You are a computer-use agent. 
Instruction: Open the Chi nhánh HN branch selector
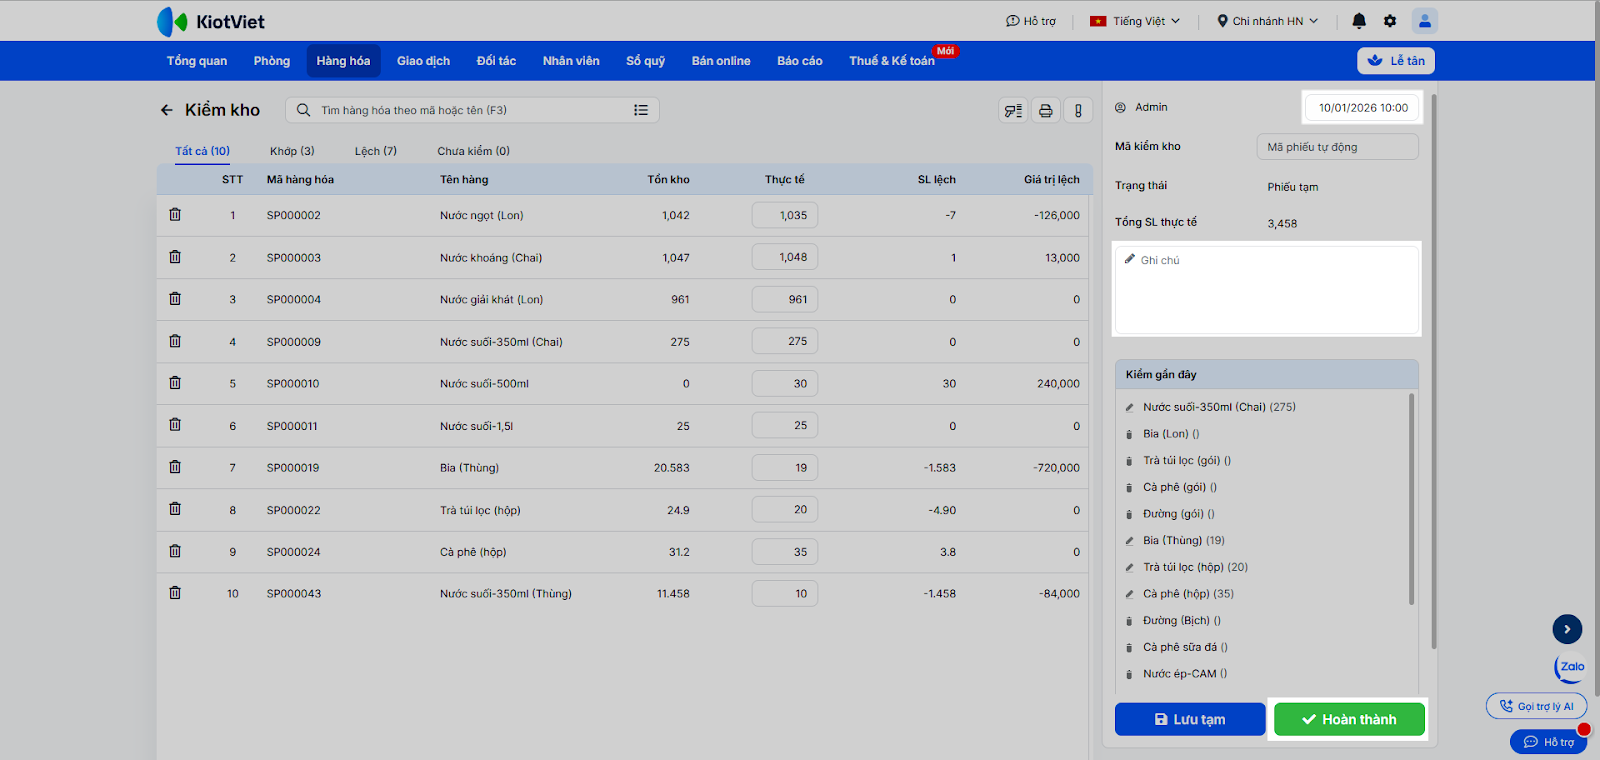click(x=1267, y=21)
